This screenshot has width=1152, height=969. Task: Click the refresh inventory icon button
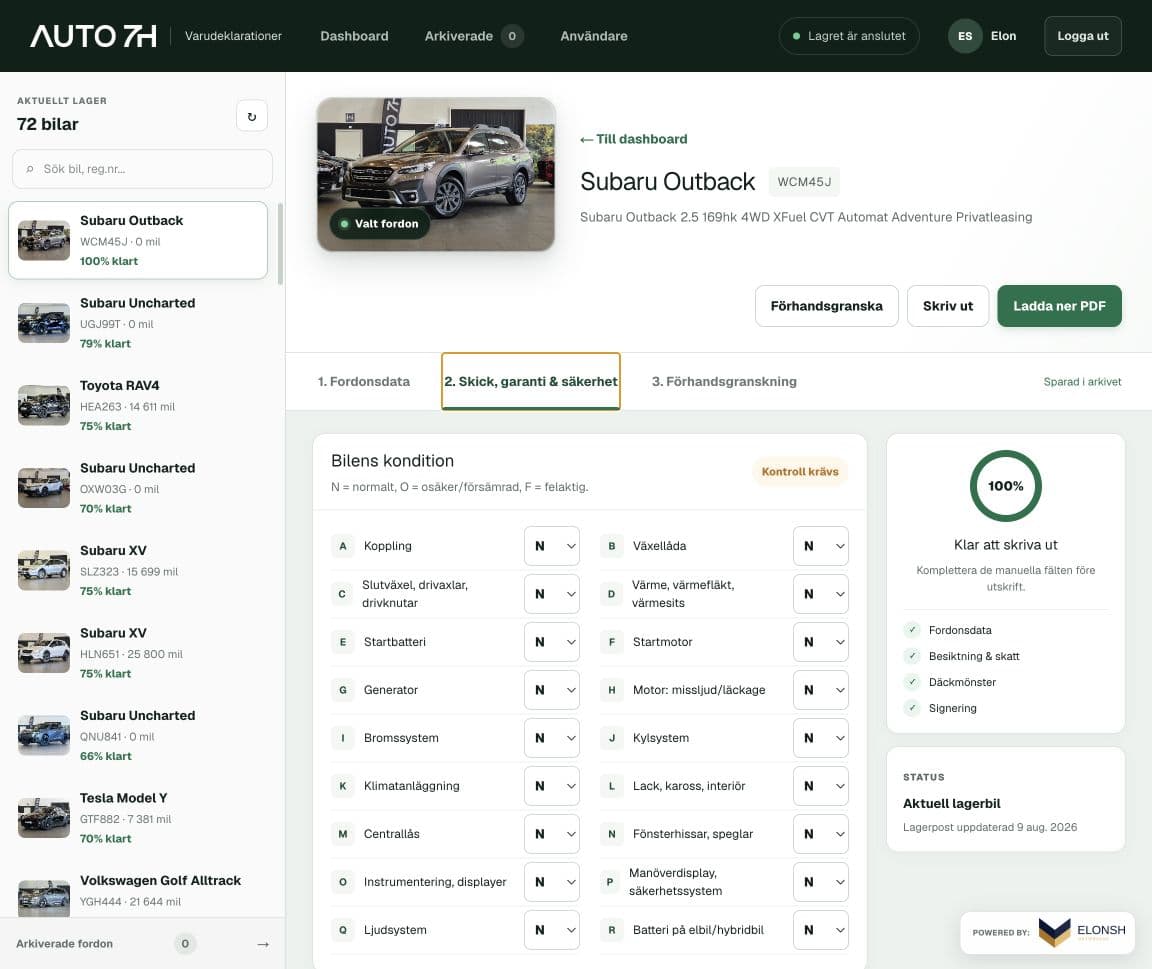[252, 116]
